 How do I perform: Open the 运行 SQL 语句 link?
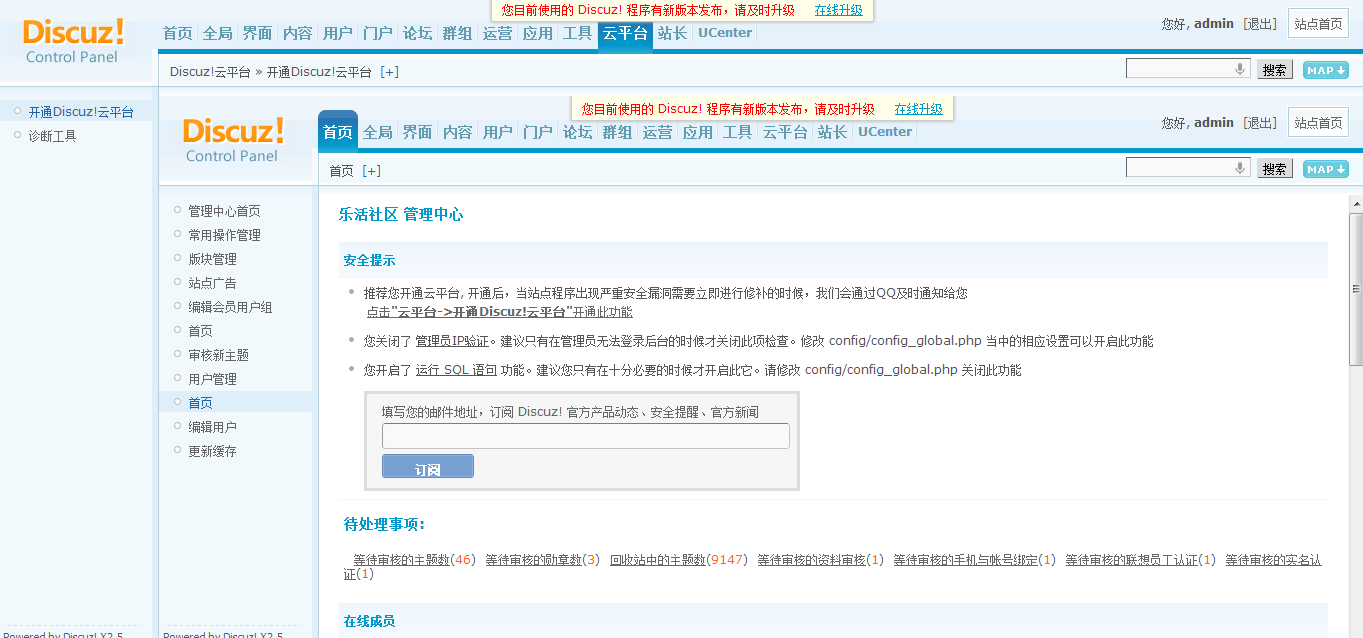pos(456,370)
